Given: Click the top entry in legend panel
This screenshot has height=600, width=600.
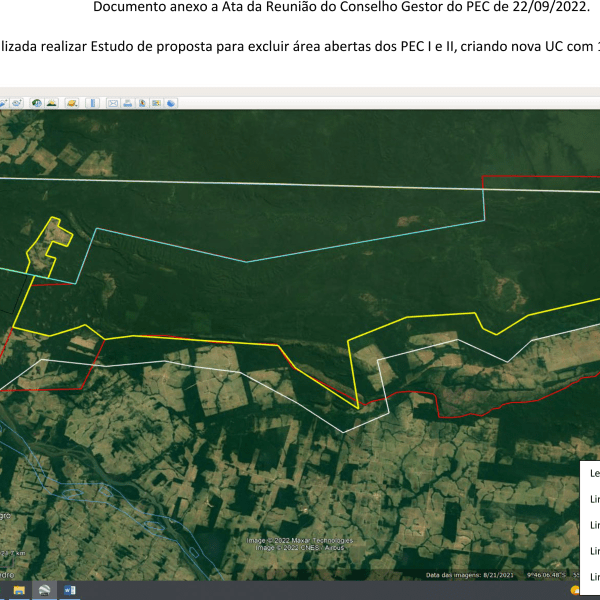Looking at the screenshot, I should pos(592,474).
